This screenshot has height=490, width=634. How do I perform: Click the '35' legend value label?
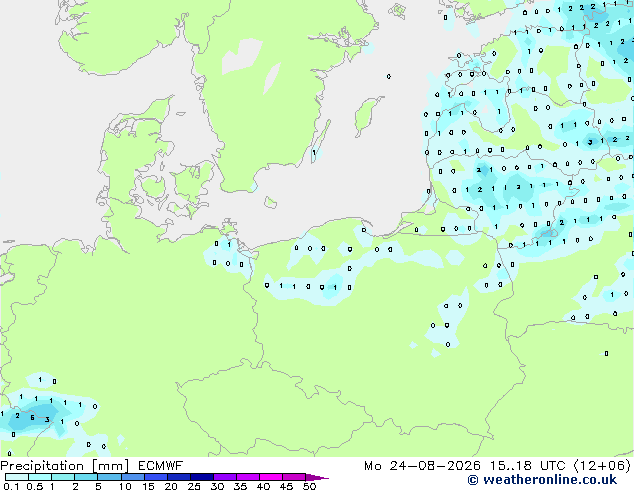(240, 486)
